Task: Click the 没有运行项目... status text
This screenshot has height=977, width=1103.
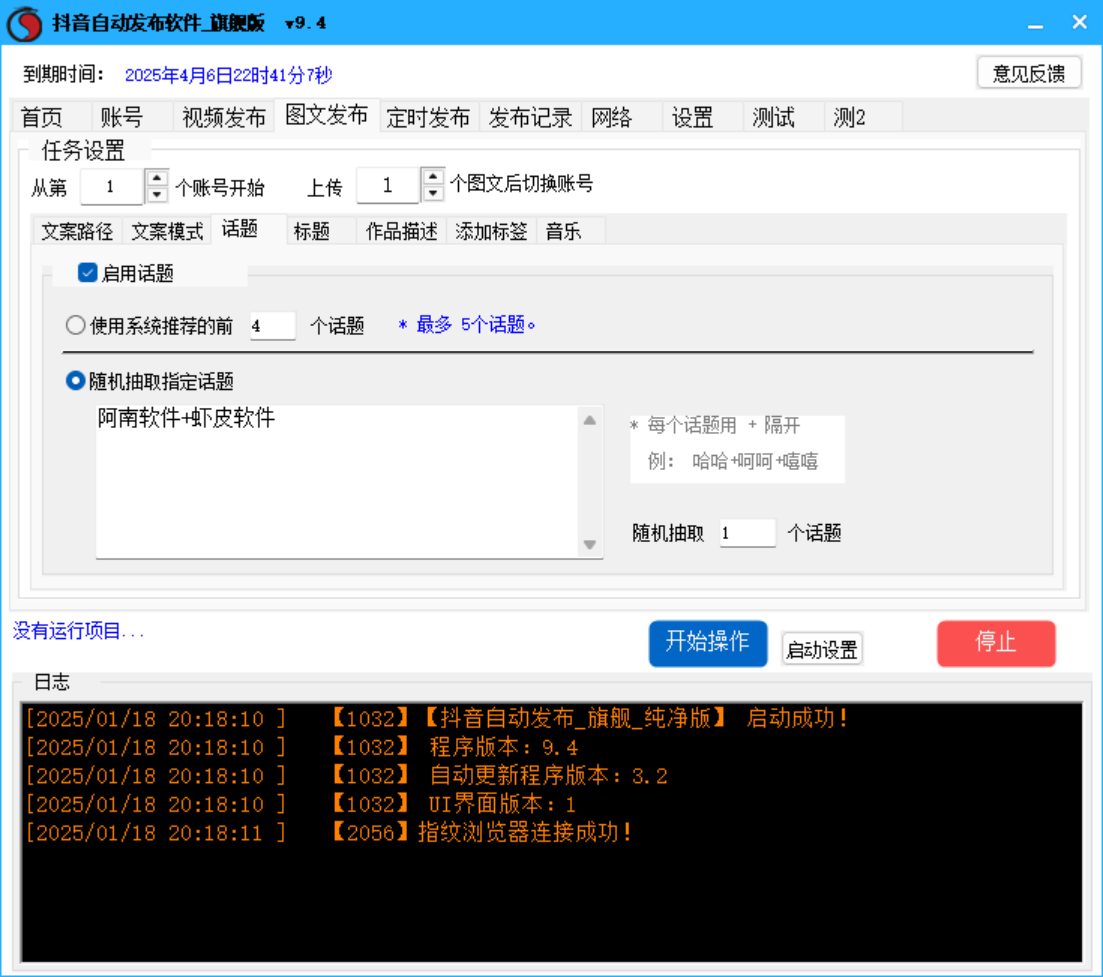Action: click(78, 631)
